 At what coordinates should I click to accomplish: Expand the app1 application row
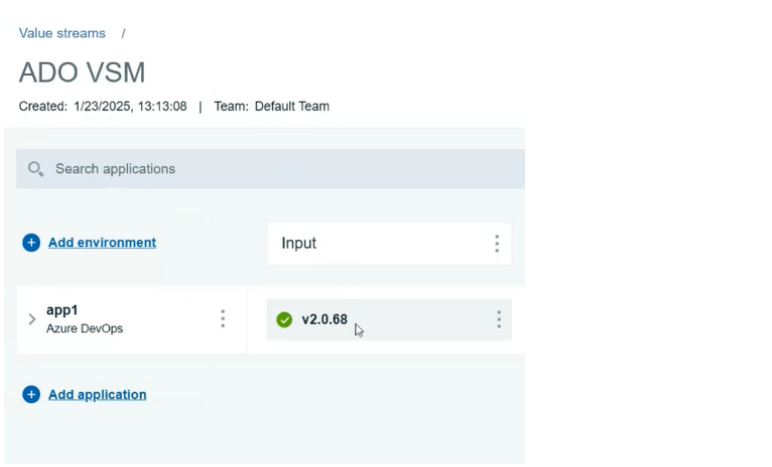pos(32,319)
